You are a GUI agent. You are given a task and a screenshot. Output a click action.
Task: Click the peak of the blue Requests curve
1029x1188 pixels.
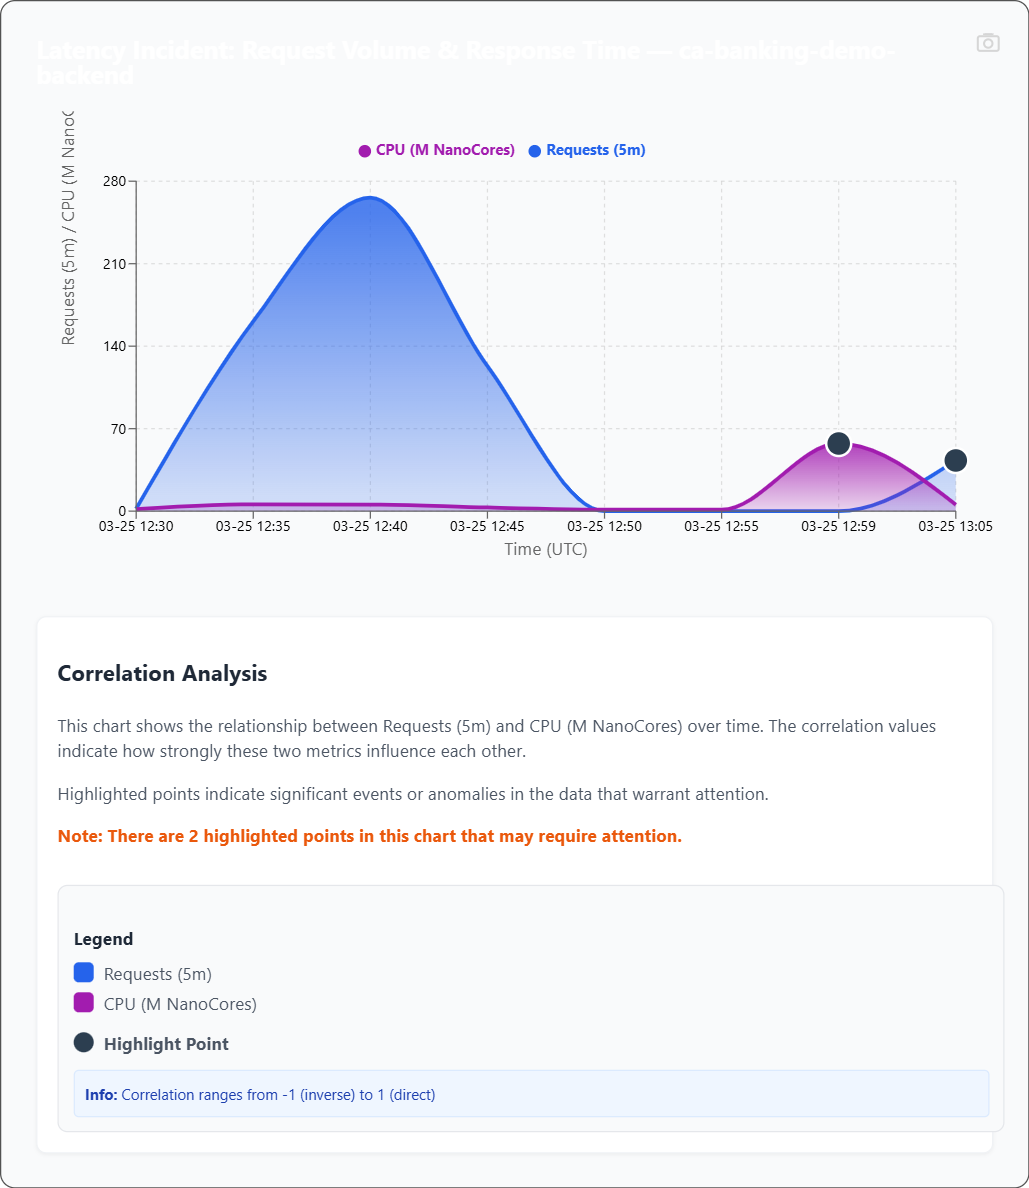point(370,198)
